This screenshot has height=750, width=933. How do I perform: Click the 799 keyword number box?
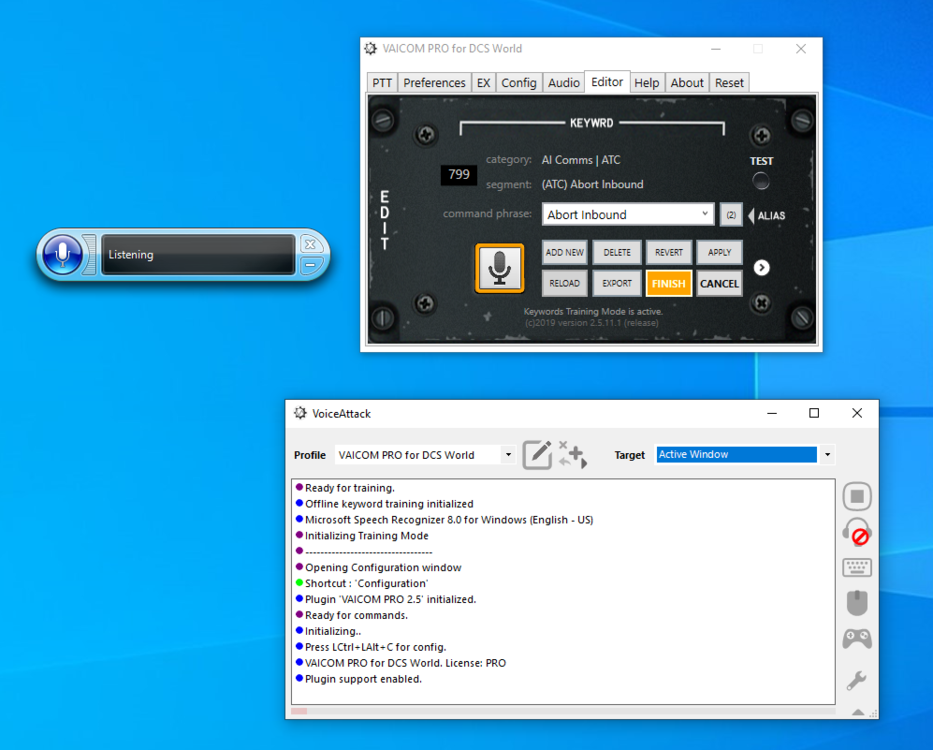tap(459, 174)
